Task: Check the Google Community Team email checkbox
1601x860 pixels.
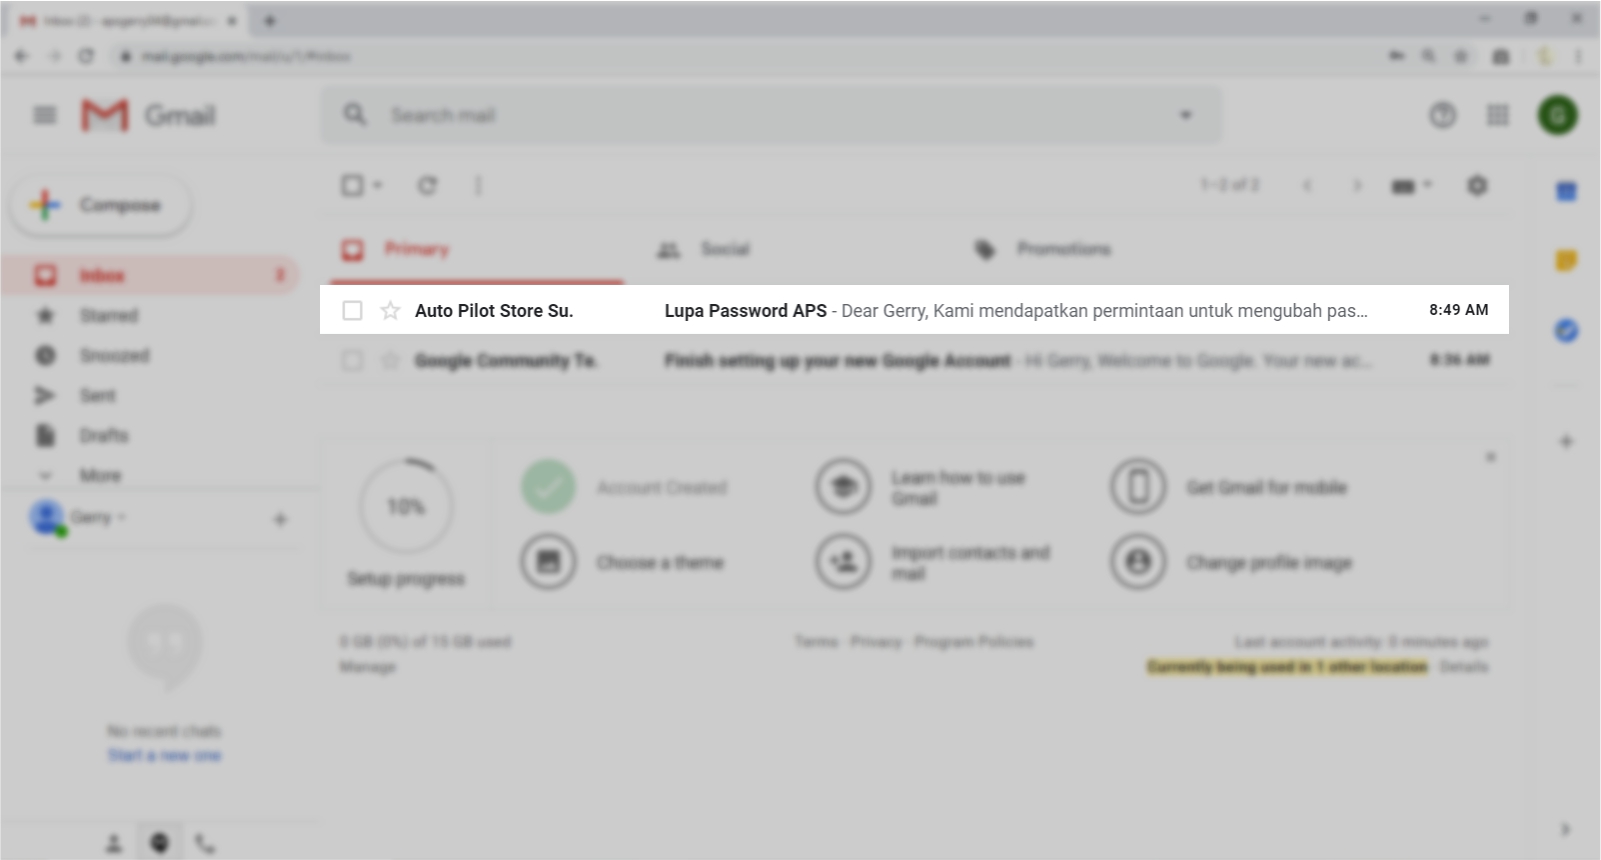Action: 352,360
